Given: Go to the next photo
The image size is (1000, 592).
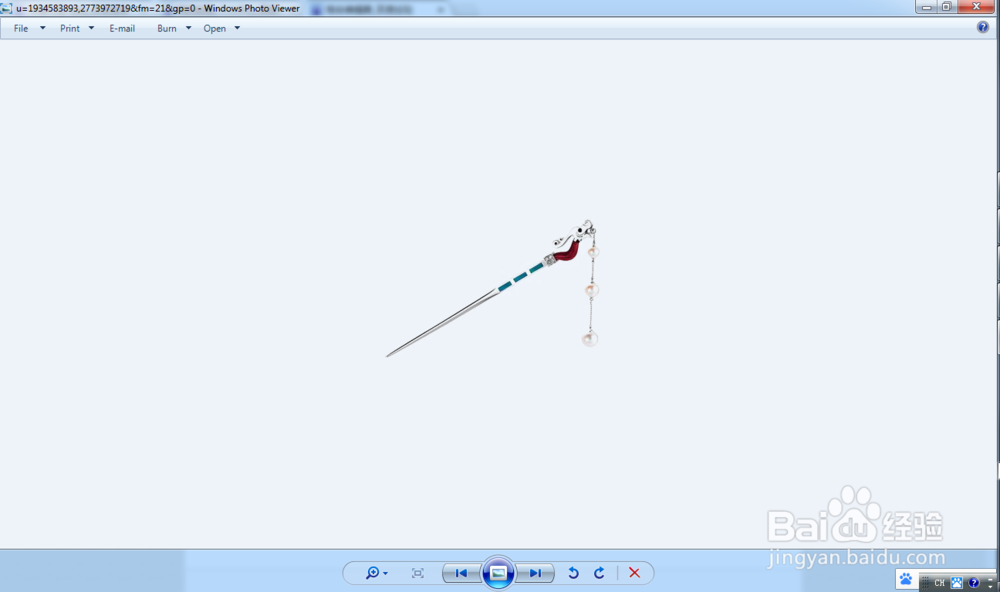Looking at the screenshot, I should [535, 573].
